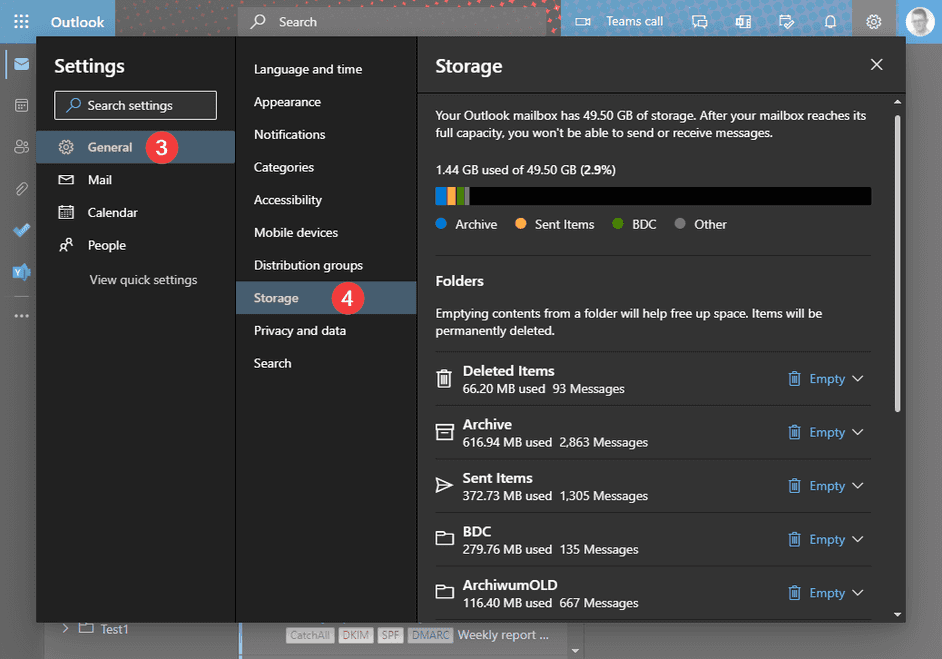Open the Yammer icon in the sidebar

tap(21, 271)
